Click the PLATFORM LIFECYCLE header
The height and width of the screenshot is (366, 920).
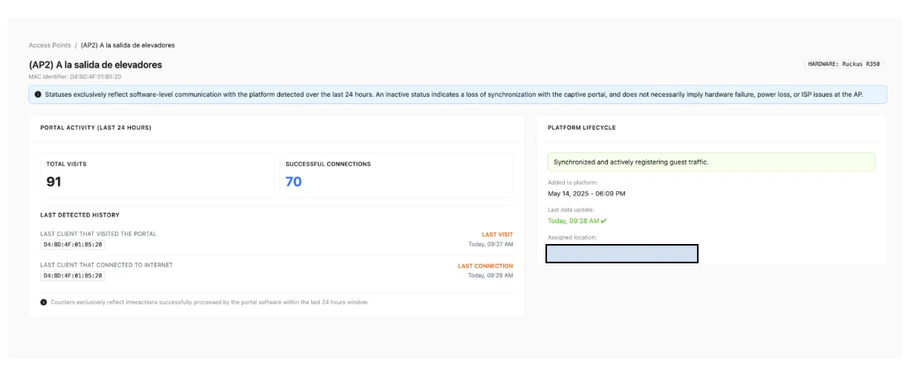click(x=581, y=128)
